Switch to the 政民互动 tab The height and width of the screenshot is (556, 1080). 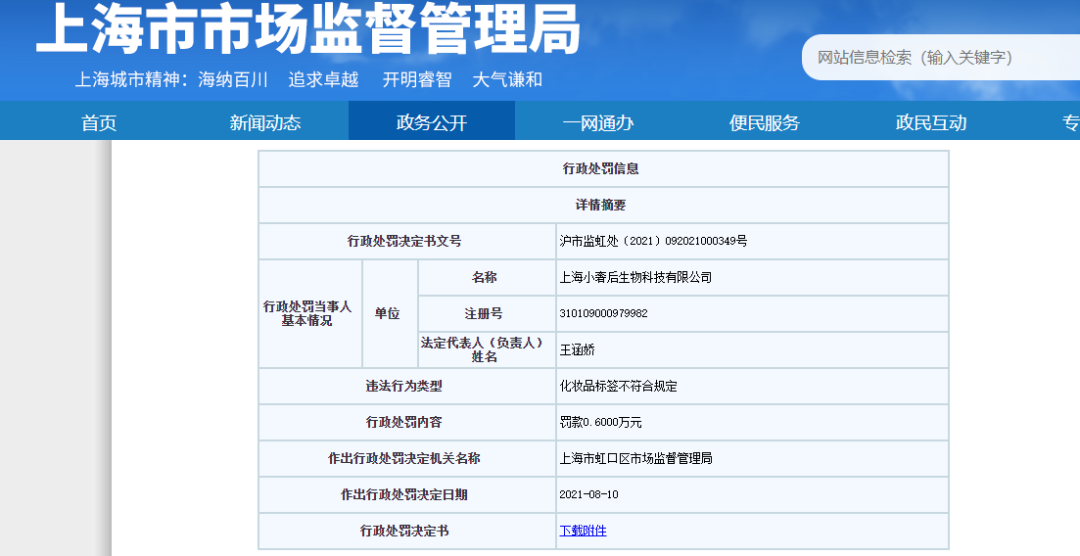click(x=931, y=123)
